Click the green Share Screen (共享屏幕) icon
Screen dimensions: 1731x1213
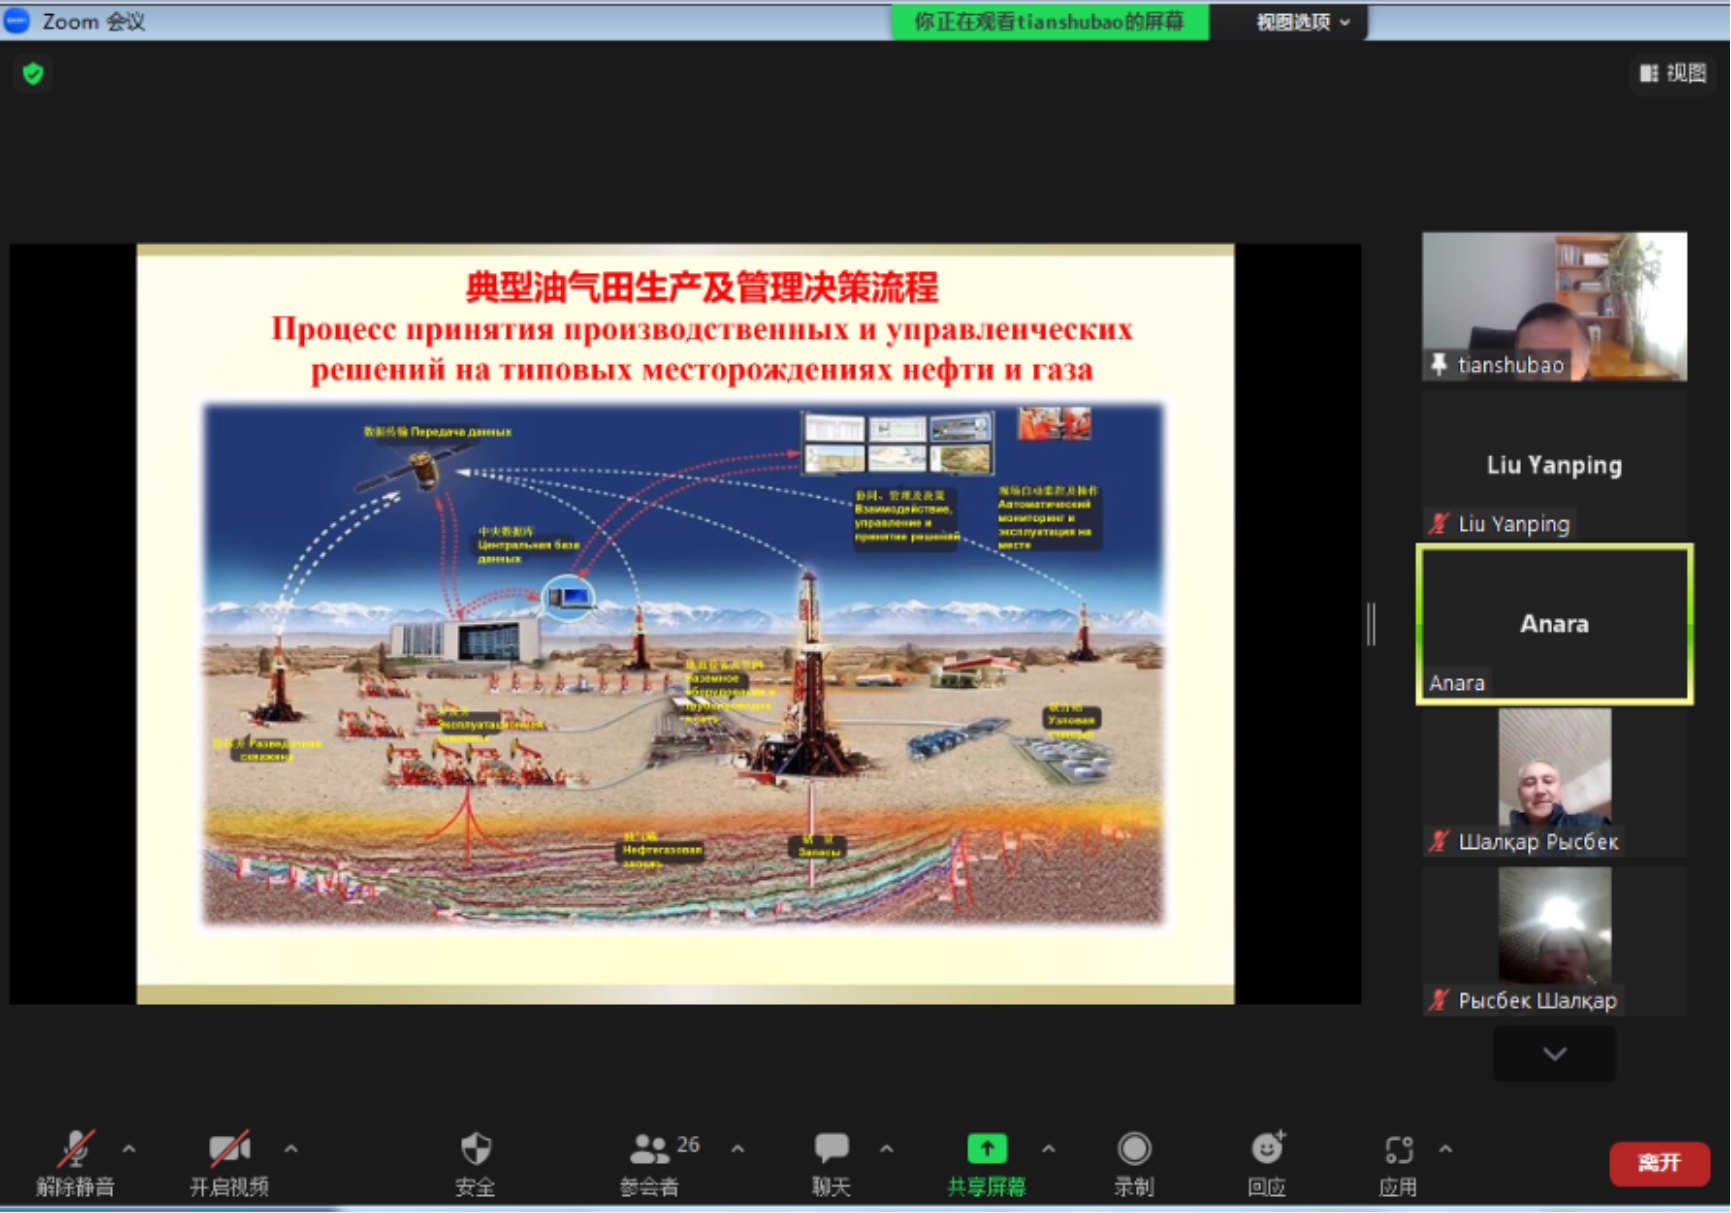pos(986,1150)
